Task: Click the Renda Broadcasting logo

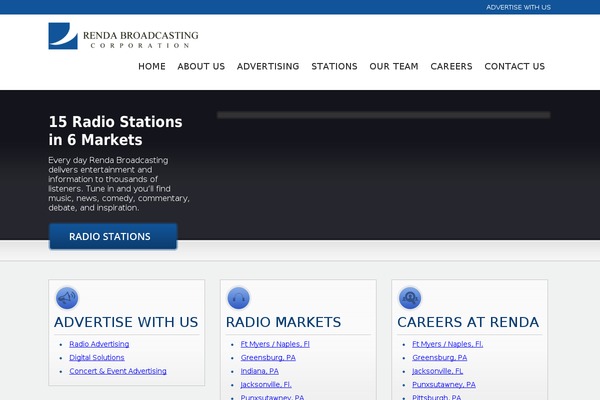Action: click(x=123, y=36)
